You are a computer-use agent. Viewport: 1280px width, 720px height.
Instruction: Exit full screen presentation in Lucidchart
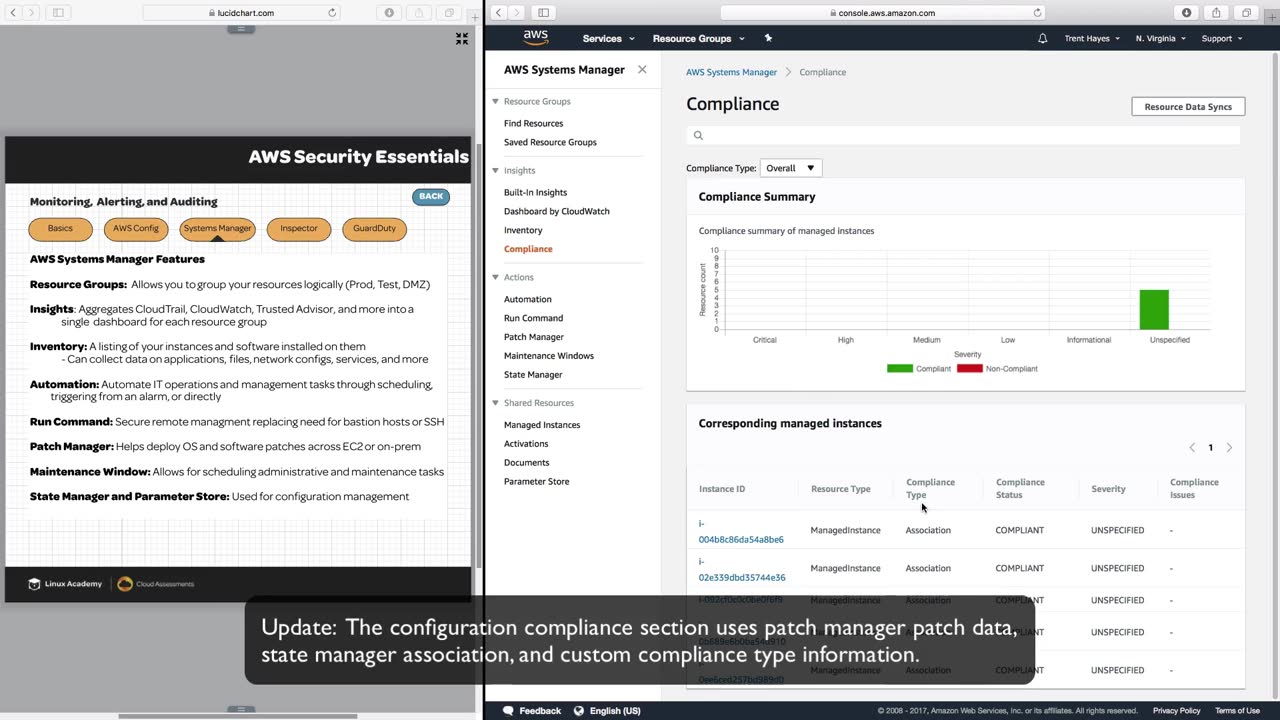(462, 38)
